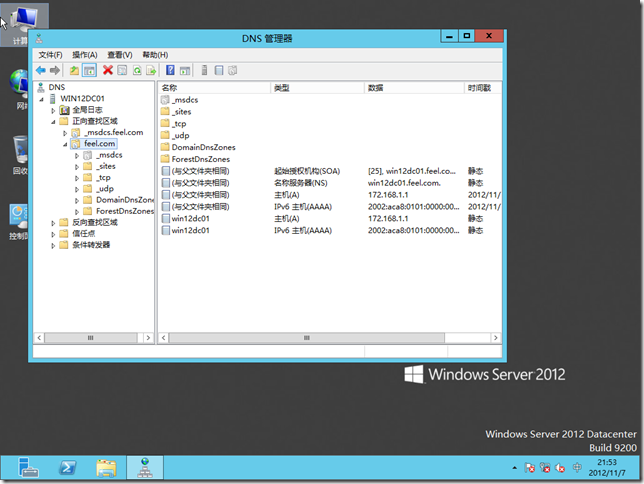644x484 pixels.
Task: Expand the 反向查找区域 node
Action: point(53,223)
